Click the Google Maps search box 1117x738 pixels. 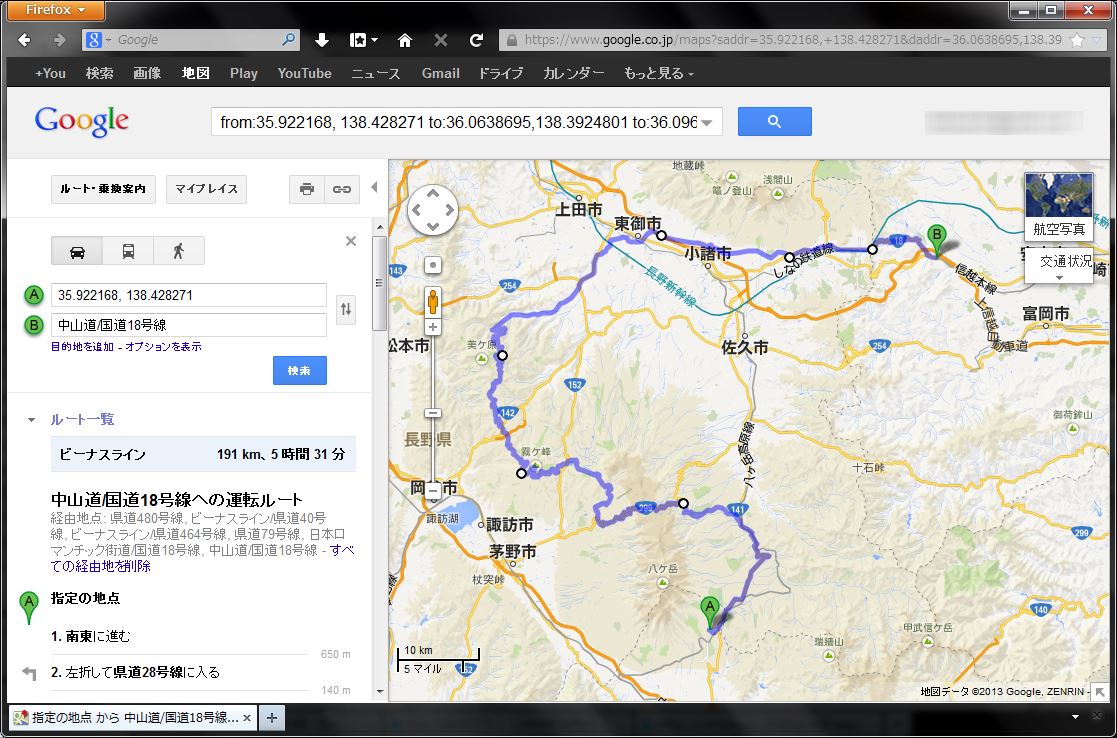point(467,122)
